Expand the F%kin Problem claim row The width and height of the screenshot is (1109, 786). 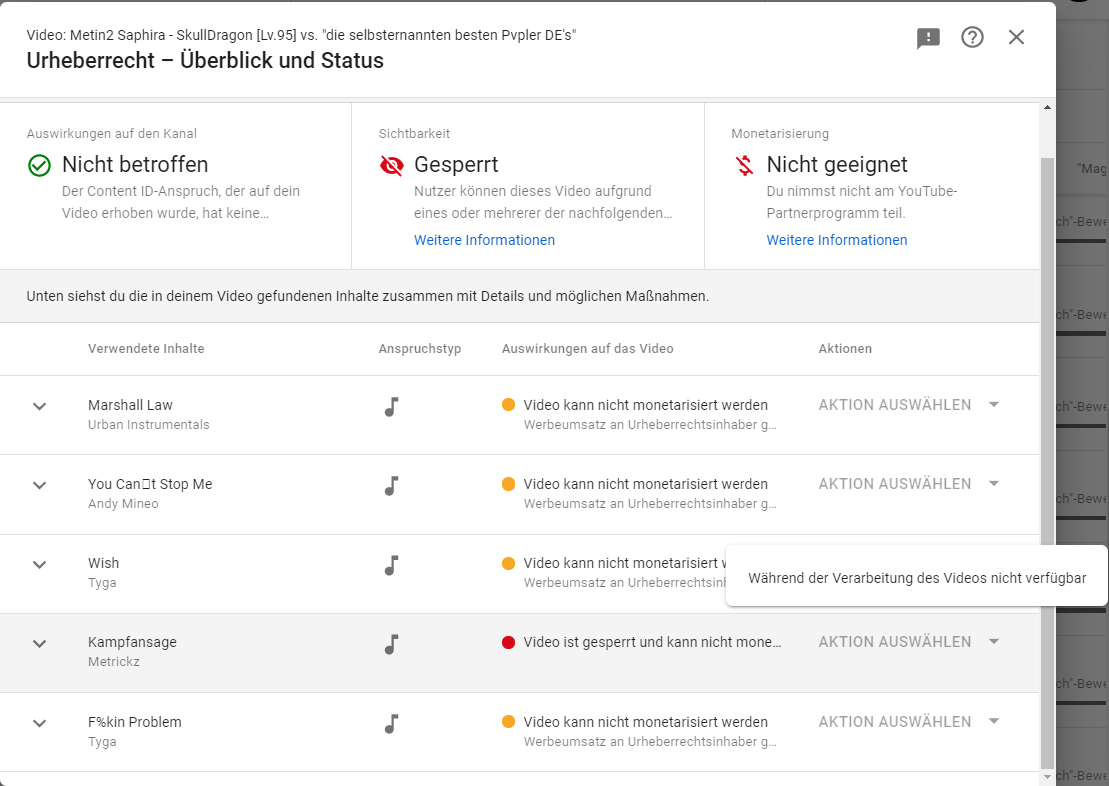coord(40,723)
